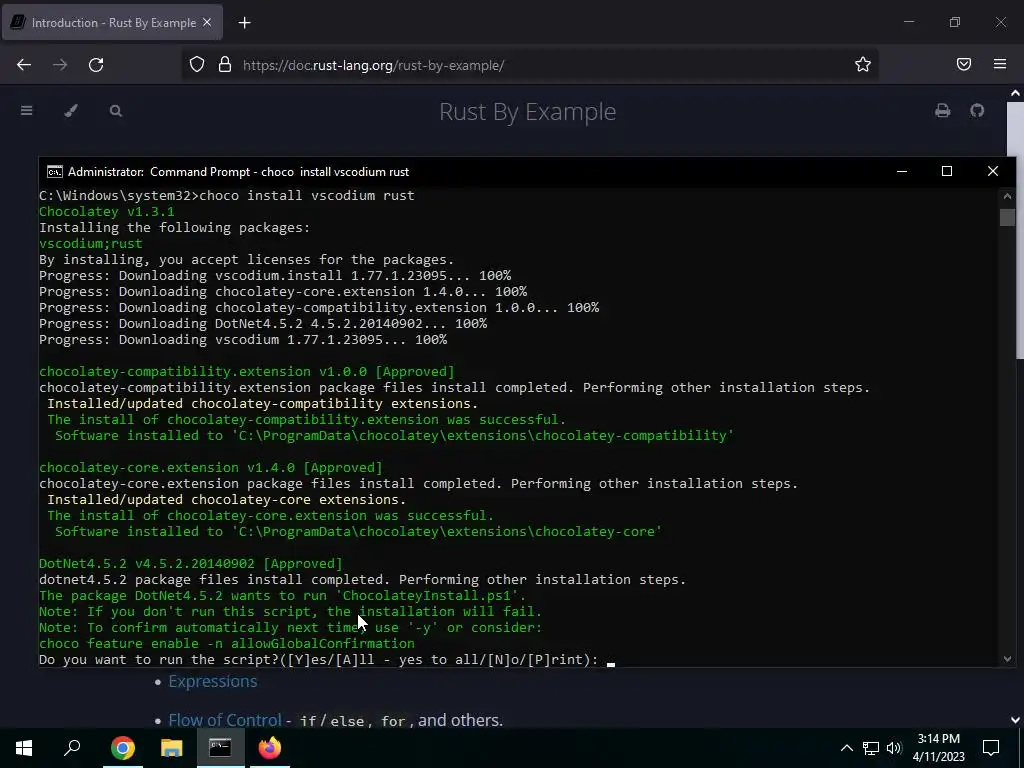Go back with the Firefox back arrow
Screen dimensions: 1024x768
24,65
